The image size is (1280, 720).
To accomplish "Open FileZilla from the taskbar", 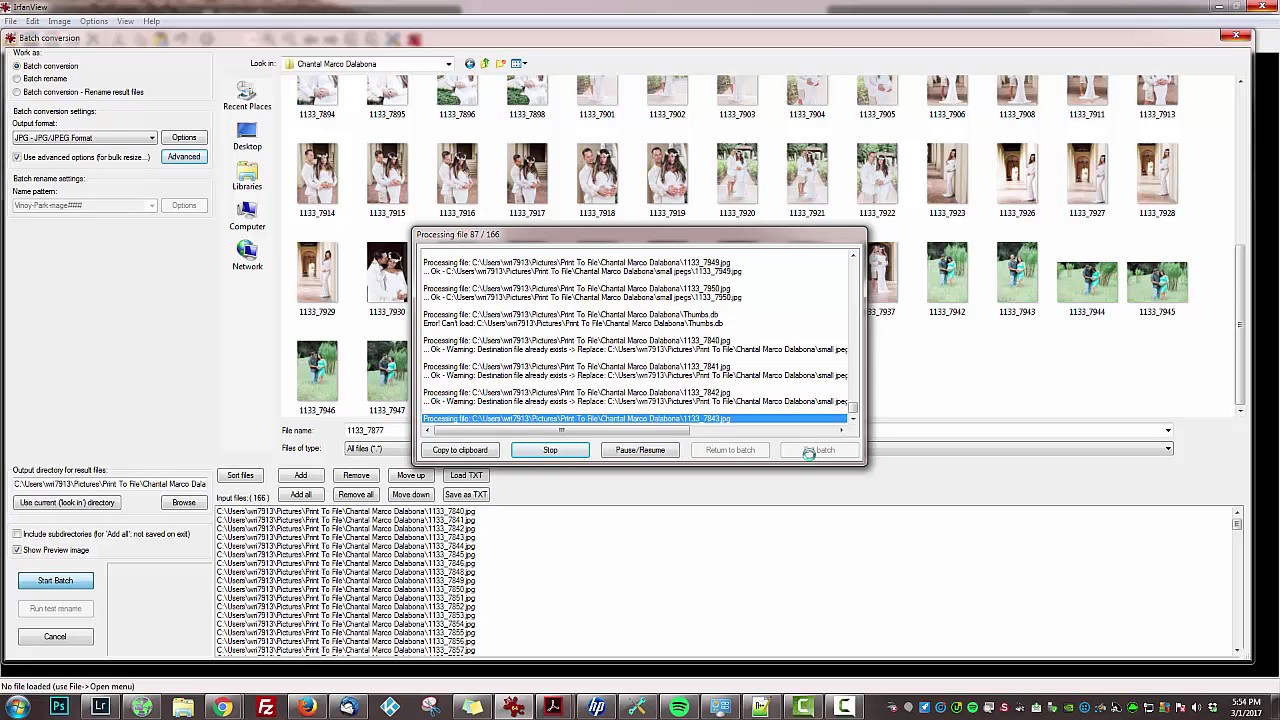I will coord(266,708).
